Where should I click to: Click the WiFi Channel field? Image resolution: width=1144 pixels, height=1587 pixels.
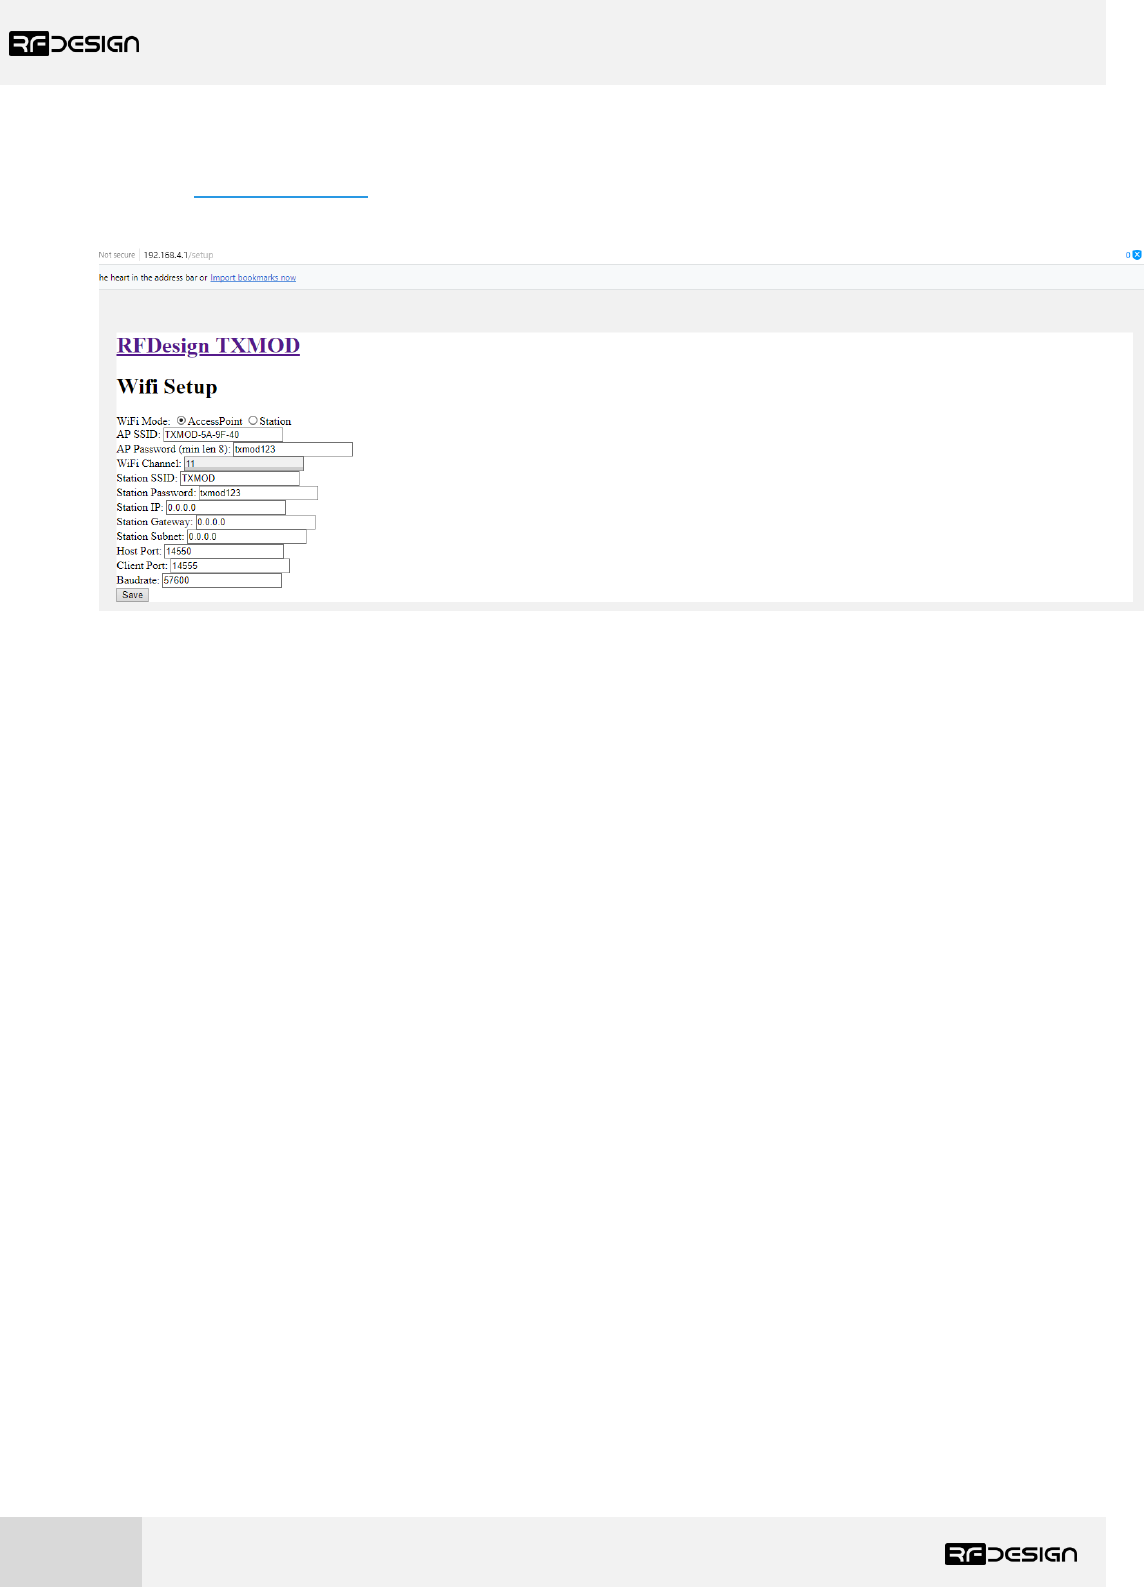pos(244,464)
